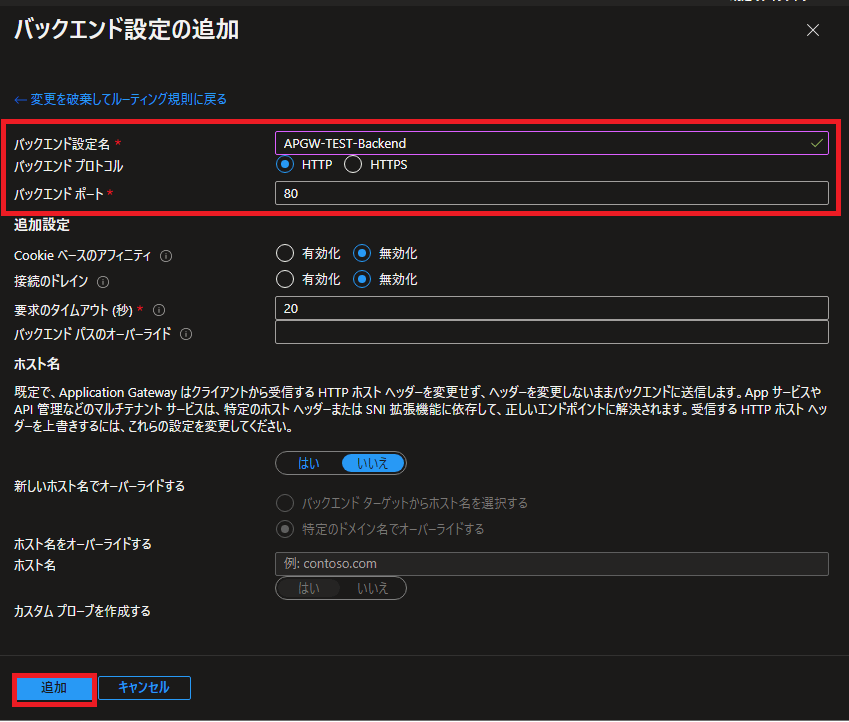849x722 pixels.
Task: Click the キャンセル button
Action: point(145,688)
